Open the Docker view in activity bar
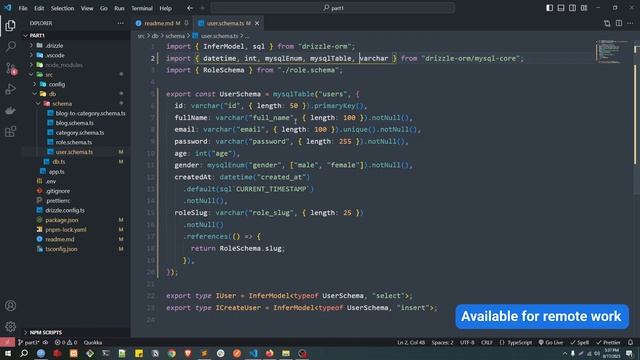The image size is (640, 360). tap(11, 110)
